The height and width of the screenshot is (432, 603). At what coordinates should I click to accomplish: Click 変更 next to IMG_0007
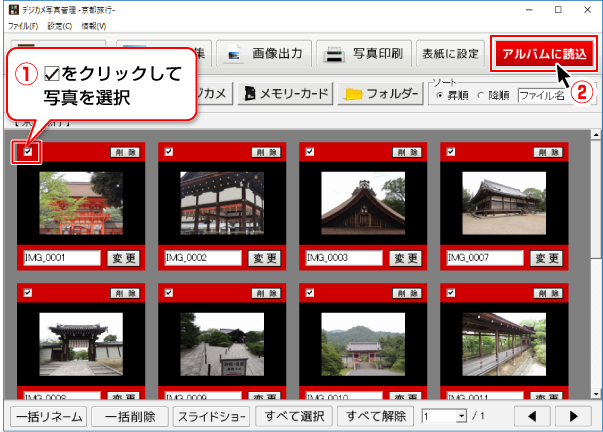[x=547, y=258]
